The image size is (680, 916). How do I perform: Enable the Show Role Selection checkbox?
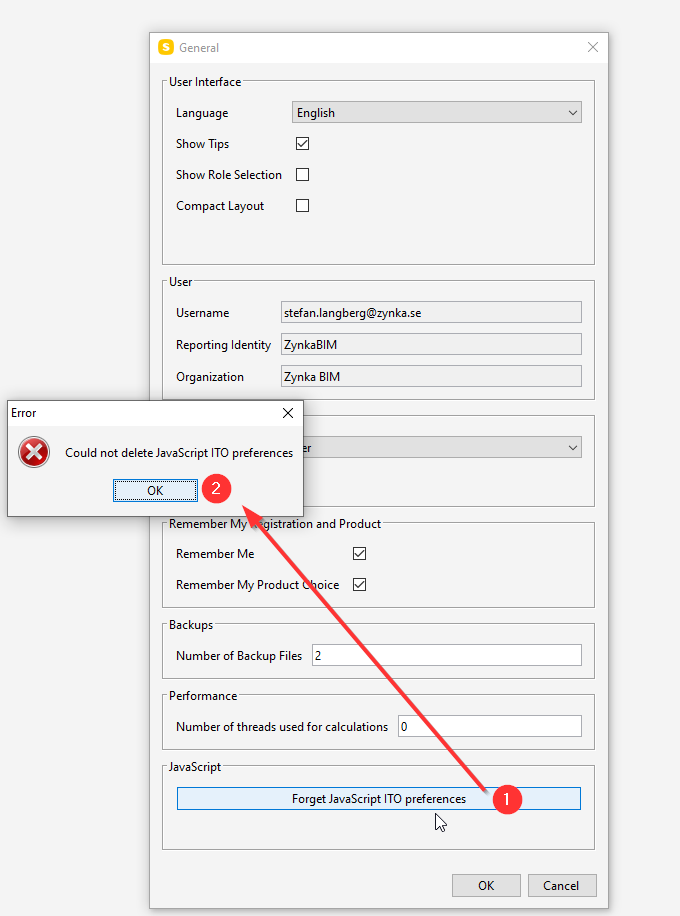[x=302, y=175]
